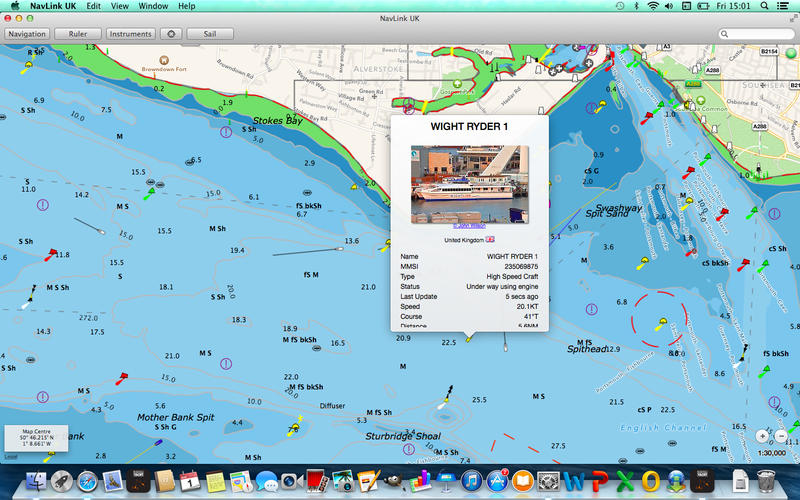The height and width of the screenshot is (500, 800).
Task: Select the yellow buoy inside the red dashed circle
Action: tap(661, 323)
